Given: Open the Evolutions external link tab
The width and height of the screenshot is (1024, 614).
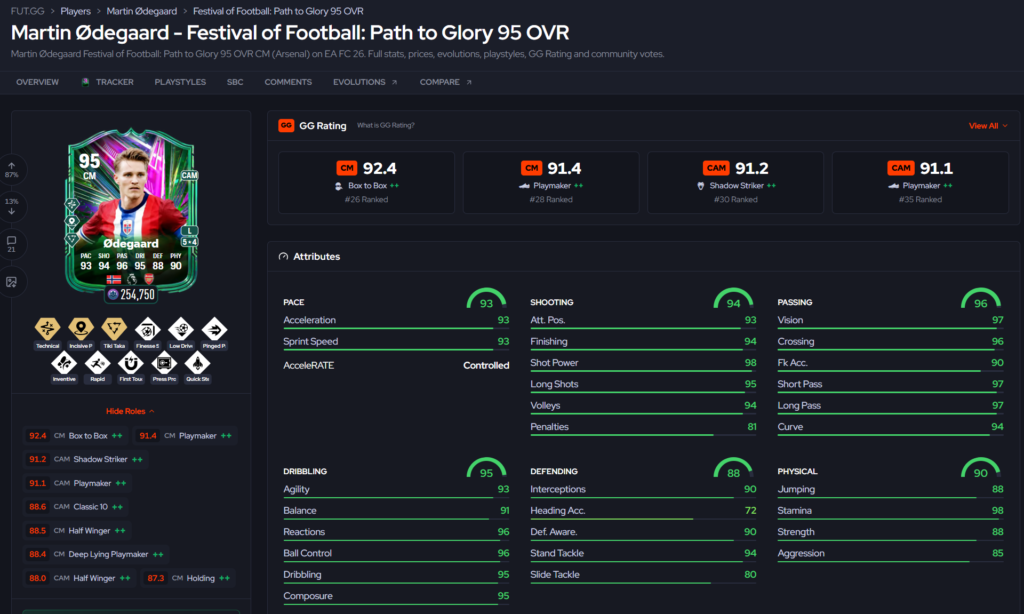Looking at the screenshot, I should pyautogui.click(x=364, y=82).
